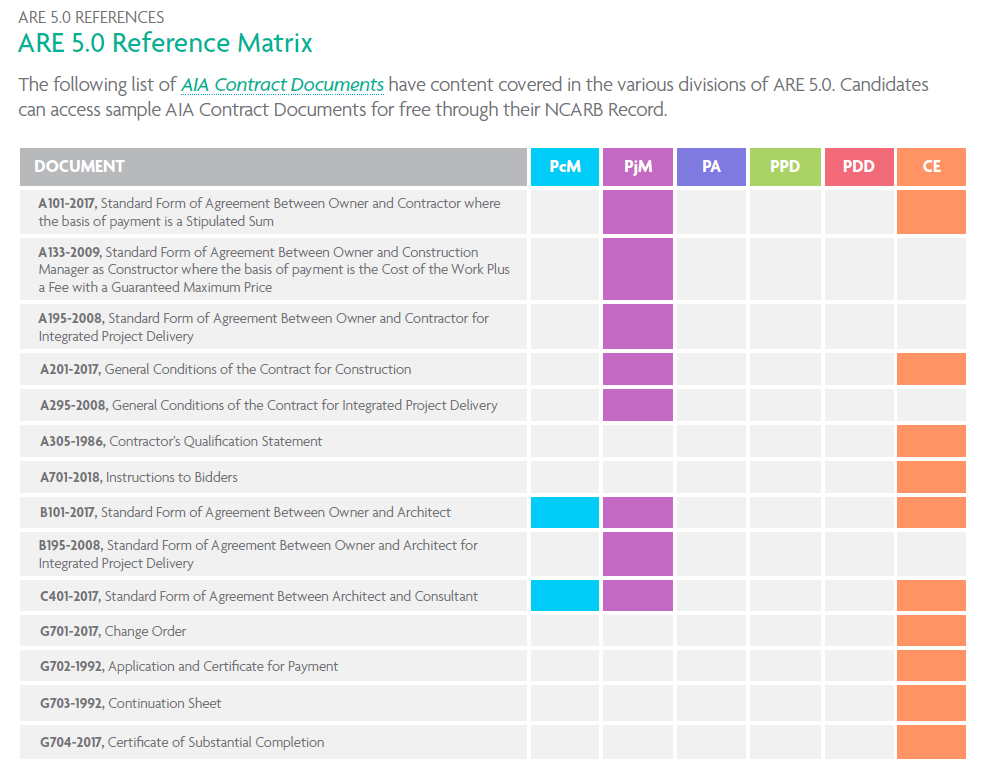The width and height of the screenshot is (985, 776).
Task: Click the purple PA column header
Action: coord(711,167)
